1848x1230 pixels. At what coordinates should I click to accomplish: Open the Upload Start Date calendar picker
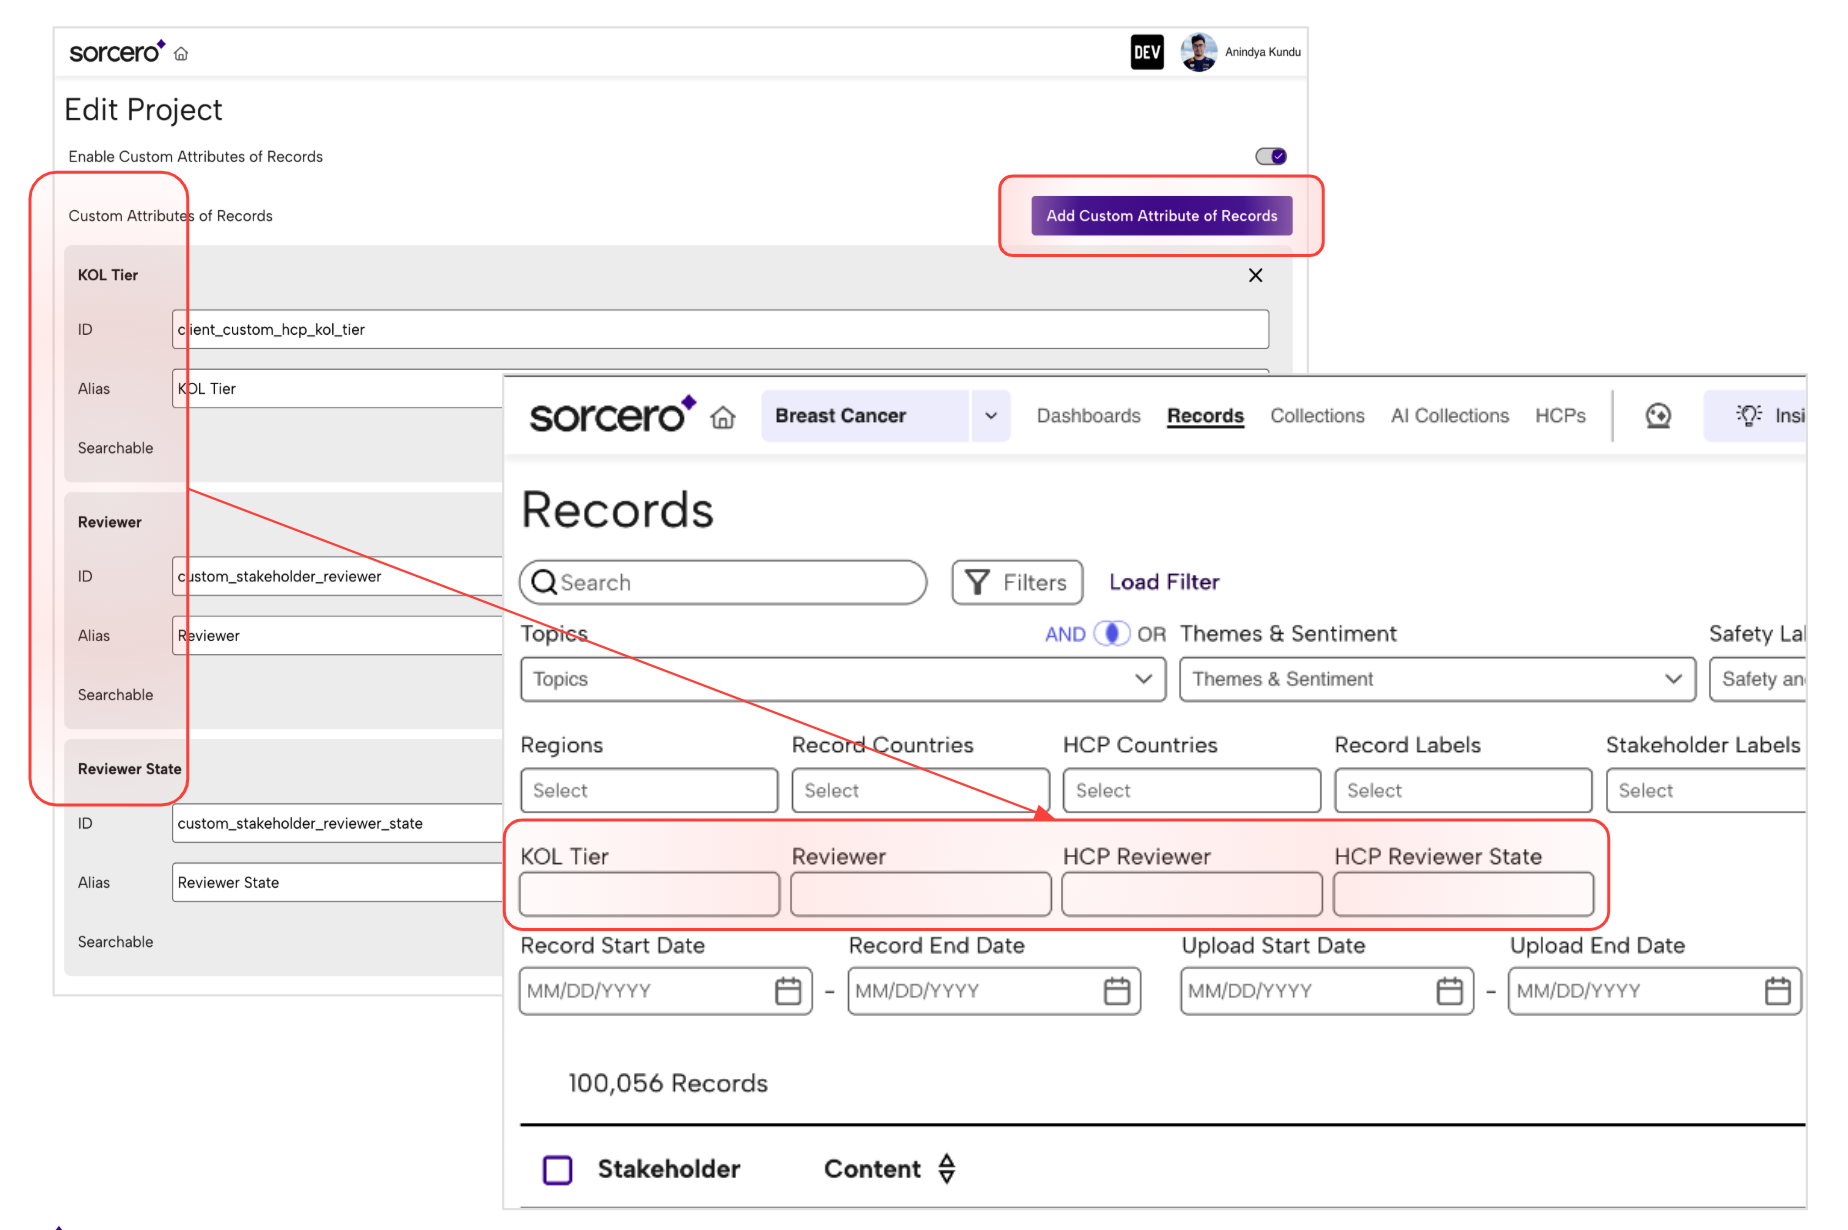(x=1449, y=991)
